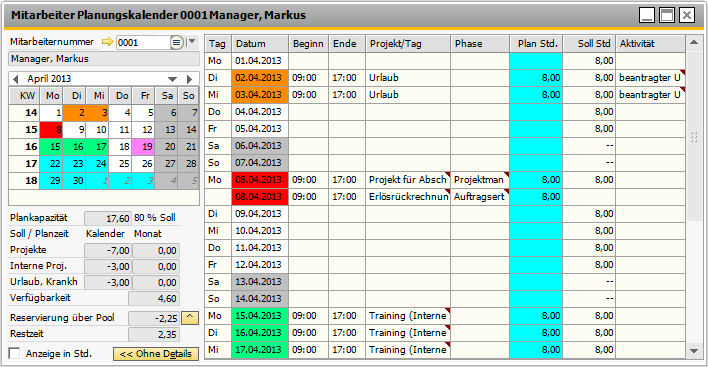This screenshot has height=367, width=708.
Task: Click the yellow link arrow beside Mitarbeiternummer
Action: [x=107, y=42]
